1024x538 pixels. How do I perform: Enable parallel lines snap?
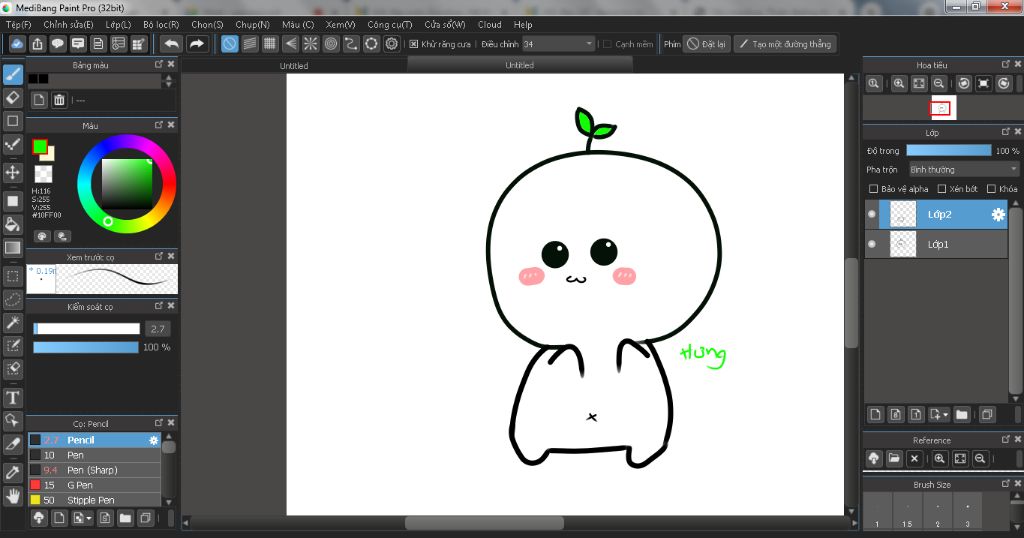[249, 44]
